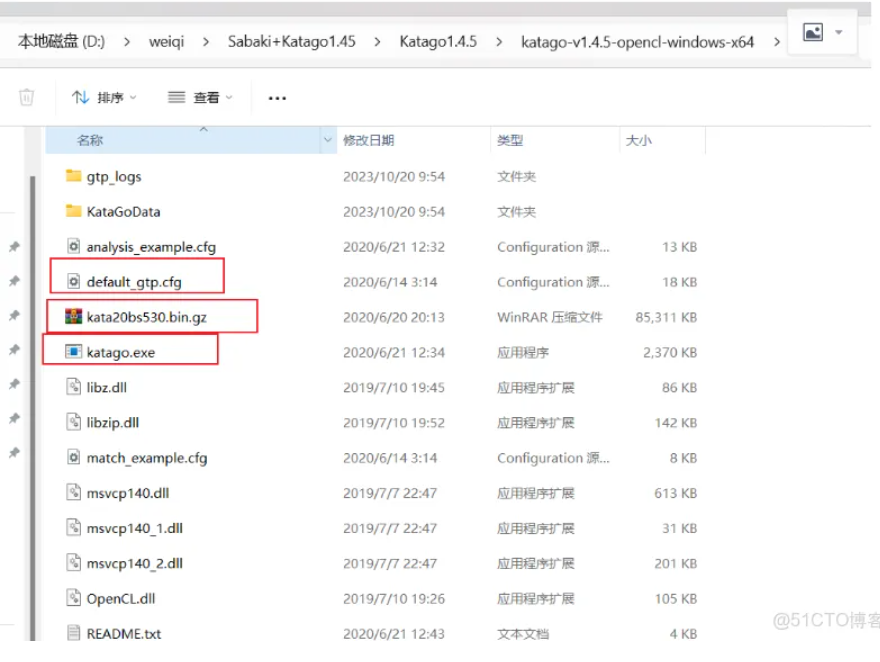Click the README.txt file name
Screen dimensions: 880x662
(x=123, y=634)
